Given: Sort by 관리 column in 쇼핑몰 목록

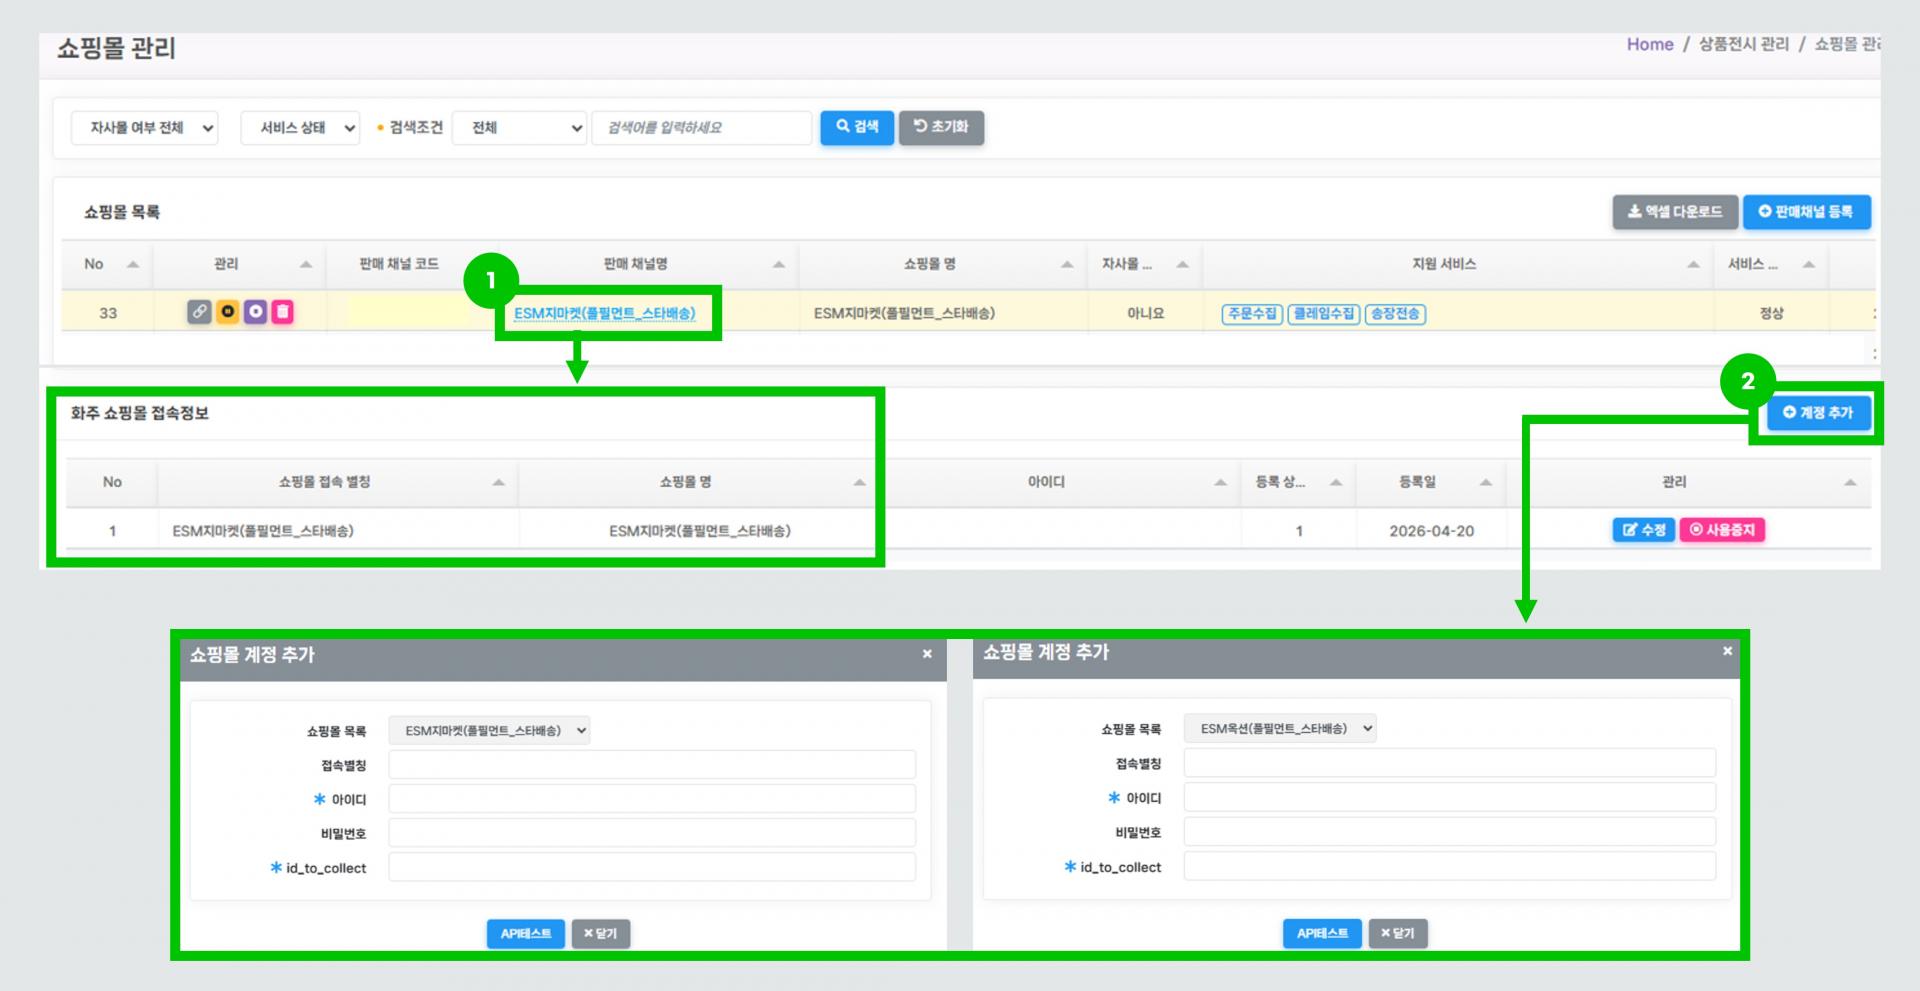Looking at the screenshot, I should (x=306, y=264).
